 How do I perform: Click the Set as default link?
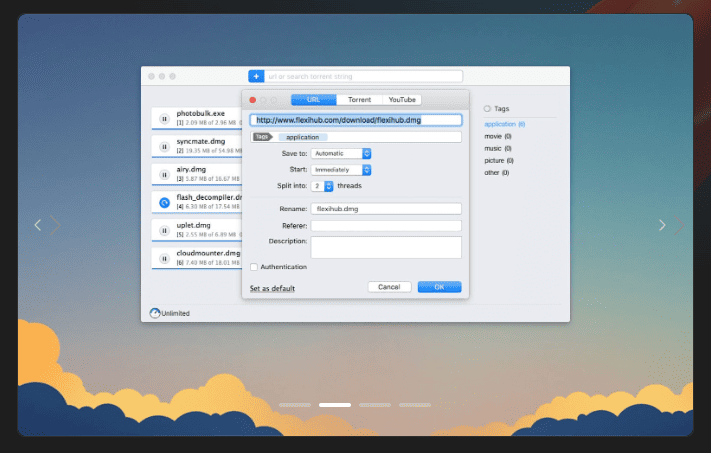pos(272,288)
